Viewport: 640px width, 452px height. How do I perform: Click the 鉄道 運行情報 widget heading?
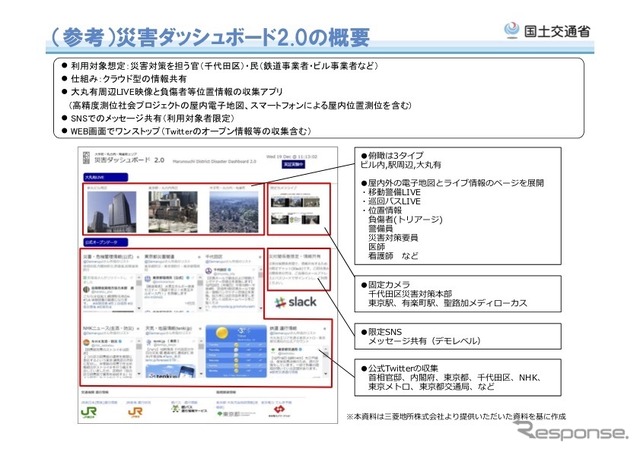pos(283,328)
